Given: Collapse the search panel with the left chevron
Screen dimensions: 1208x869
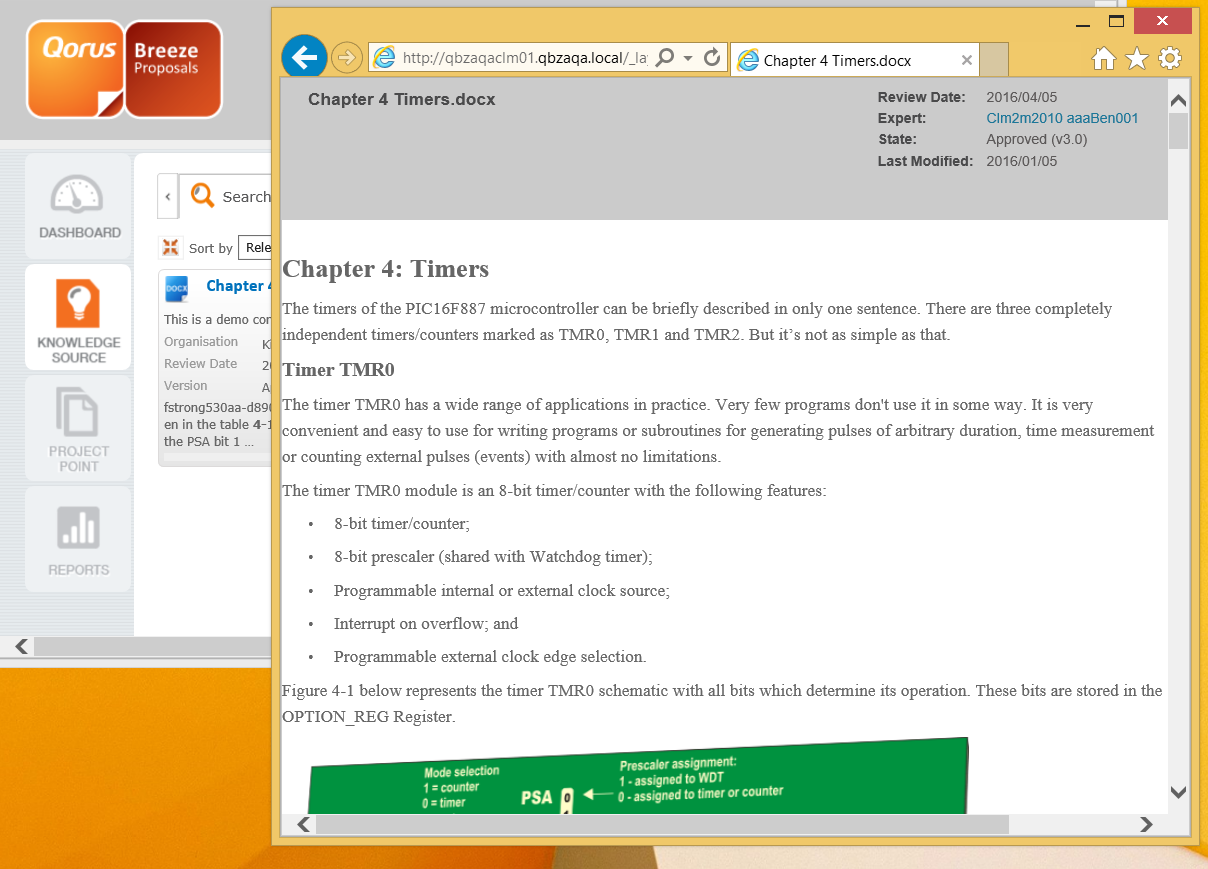Looking at the screenshot, I should [168, 196].
